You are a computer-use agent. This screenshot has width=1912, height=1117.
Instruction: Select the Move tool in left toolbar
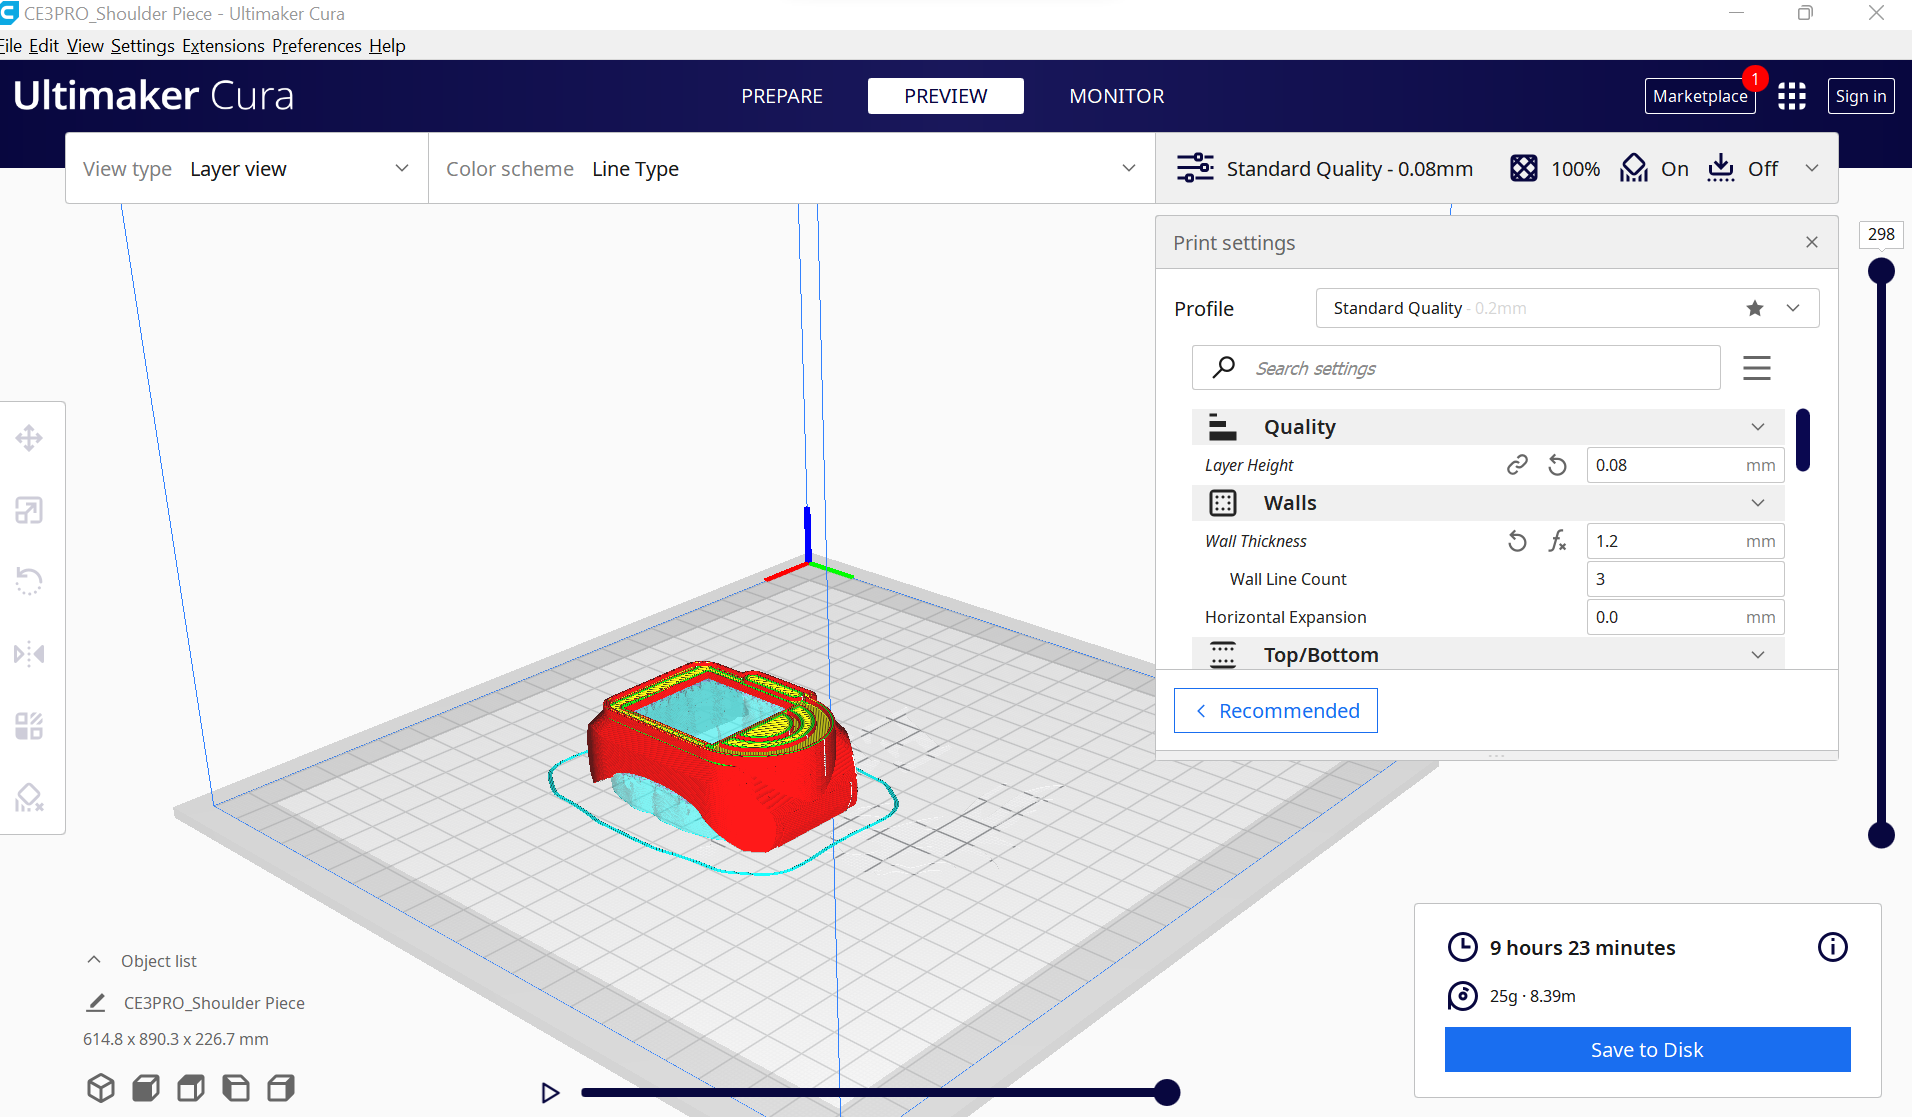click(29, 438)
